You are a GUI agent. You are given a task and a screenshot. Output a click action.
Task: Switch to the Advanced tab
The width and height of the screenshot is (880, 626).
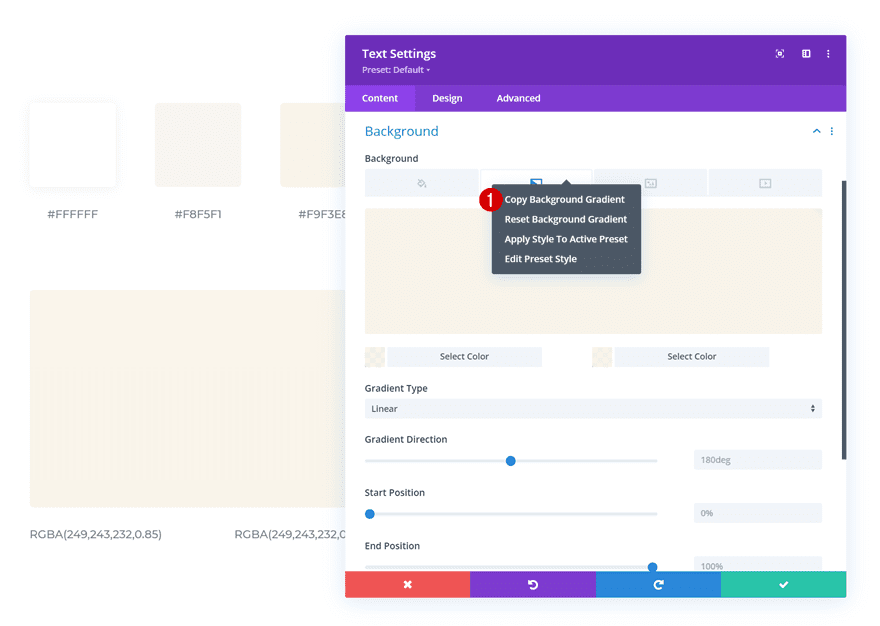click(x=518, y=98)
